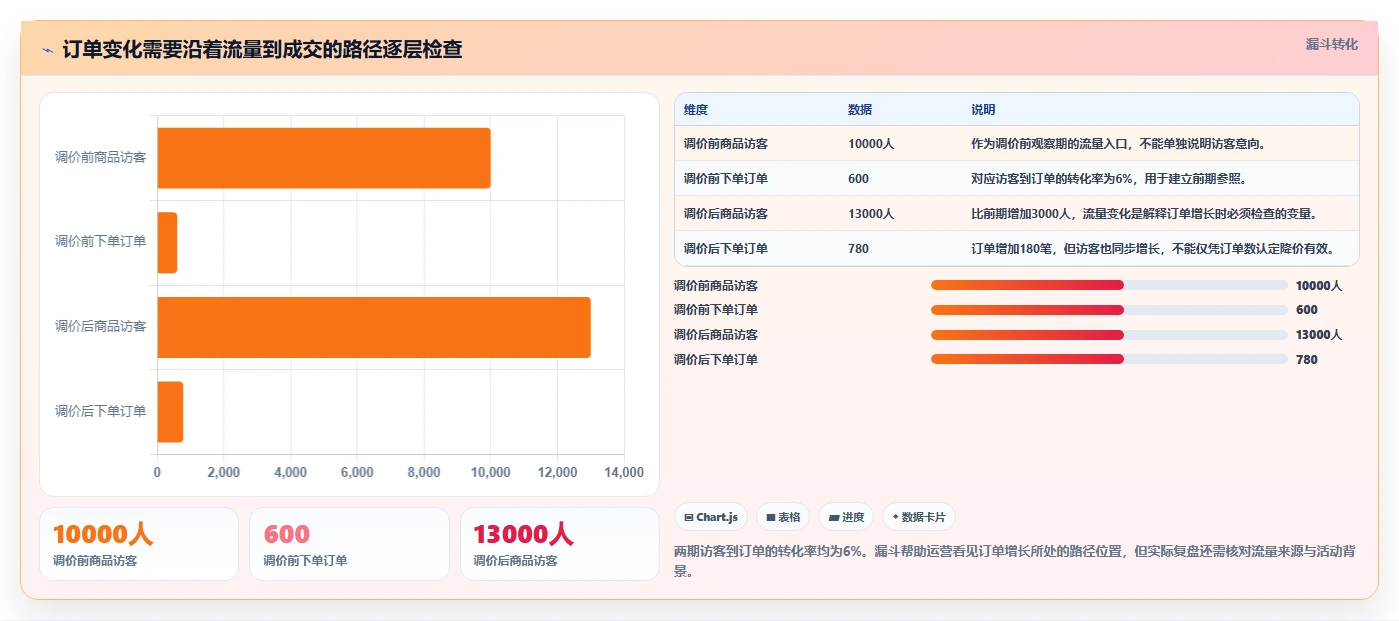
Task: Click the x-axis tick 2,000
Action: coord(224,472)
